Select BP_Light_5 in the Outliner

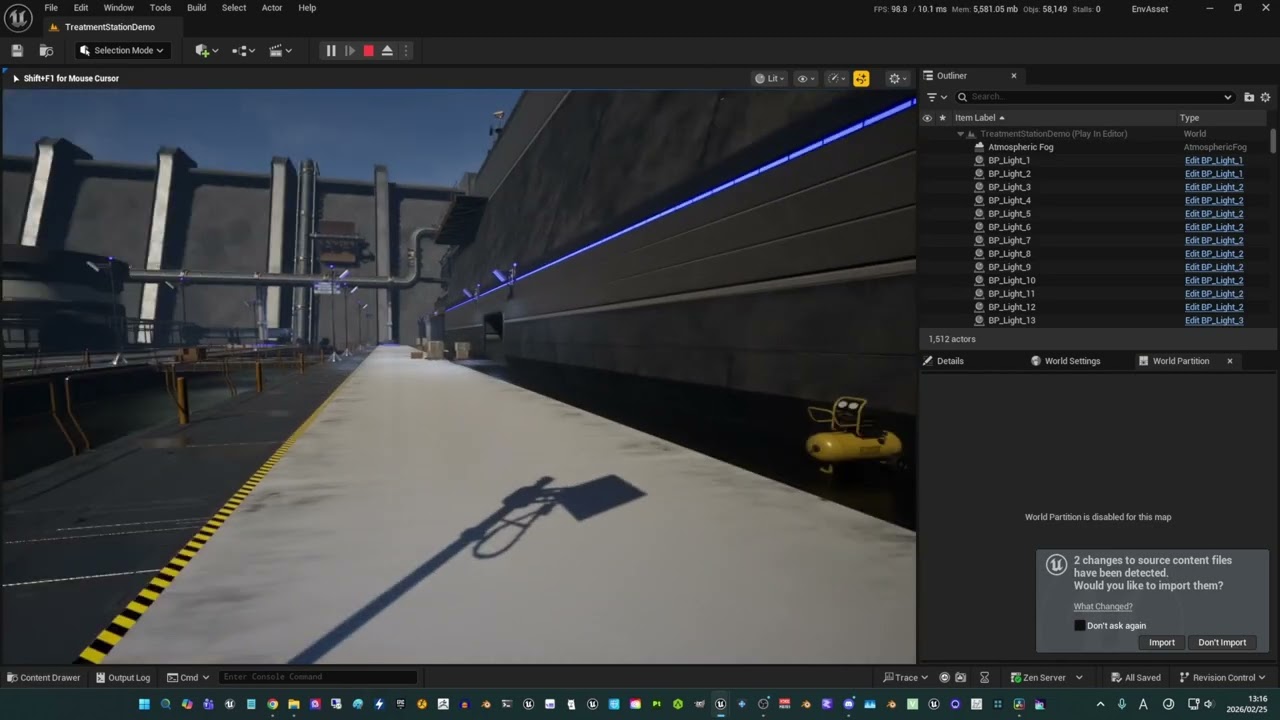tap(1010, 214)
